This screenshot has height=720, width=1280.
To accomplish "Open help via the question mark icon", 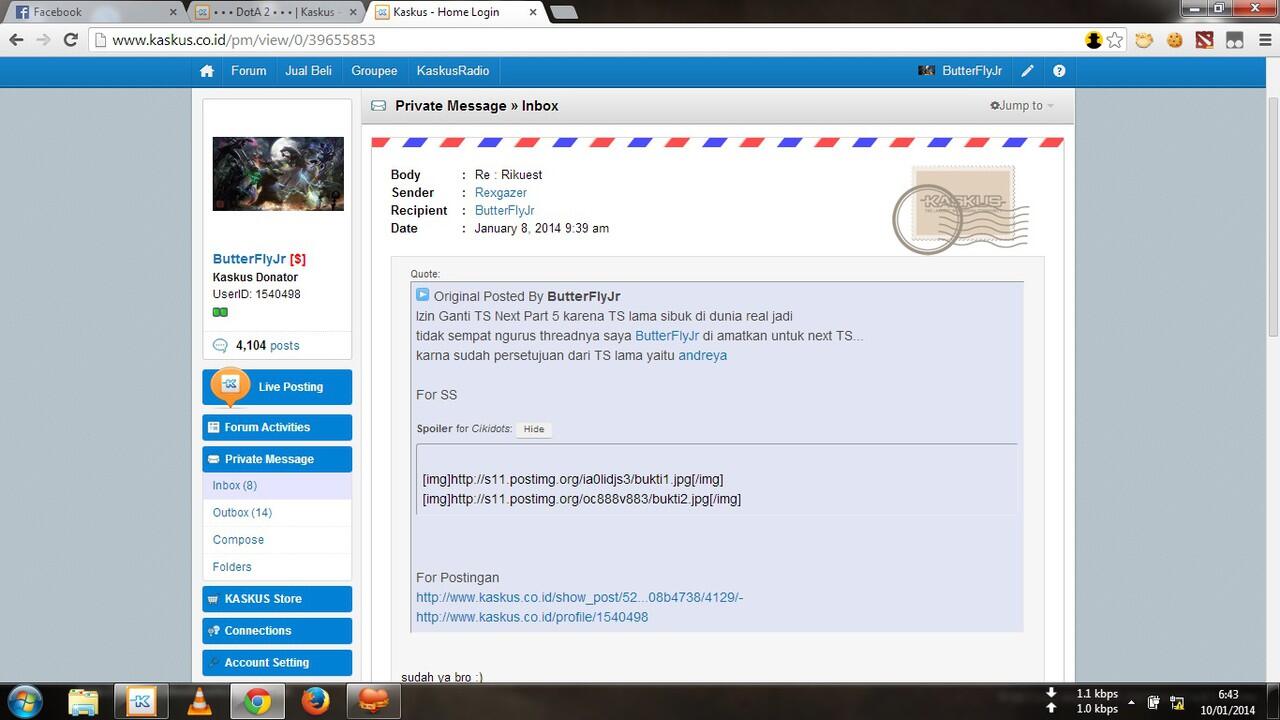I will tap(1059, 71).
